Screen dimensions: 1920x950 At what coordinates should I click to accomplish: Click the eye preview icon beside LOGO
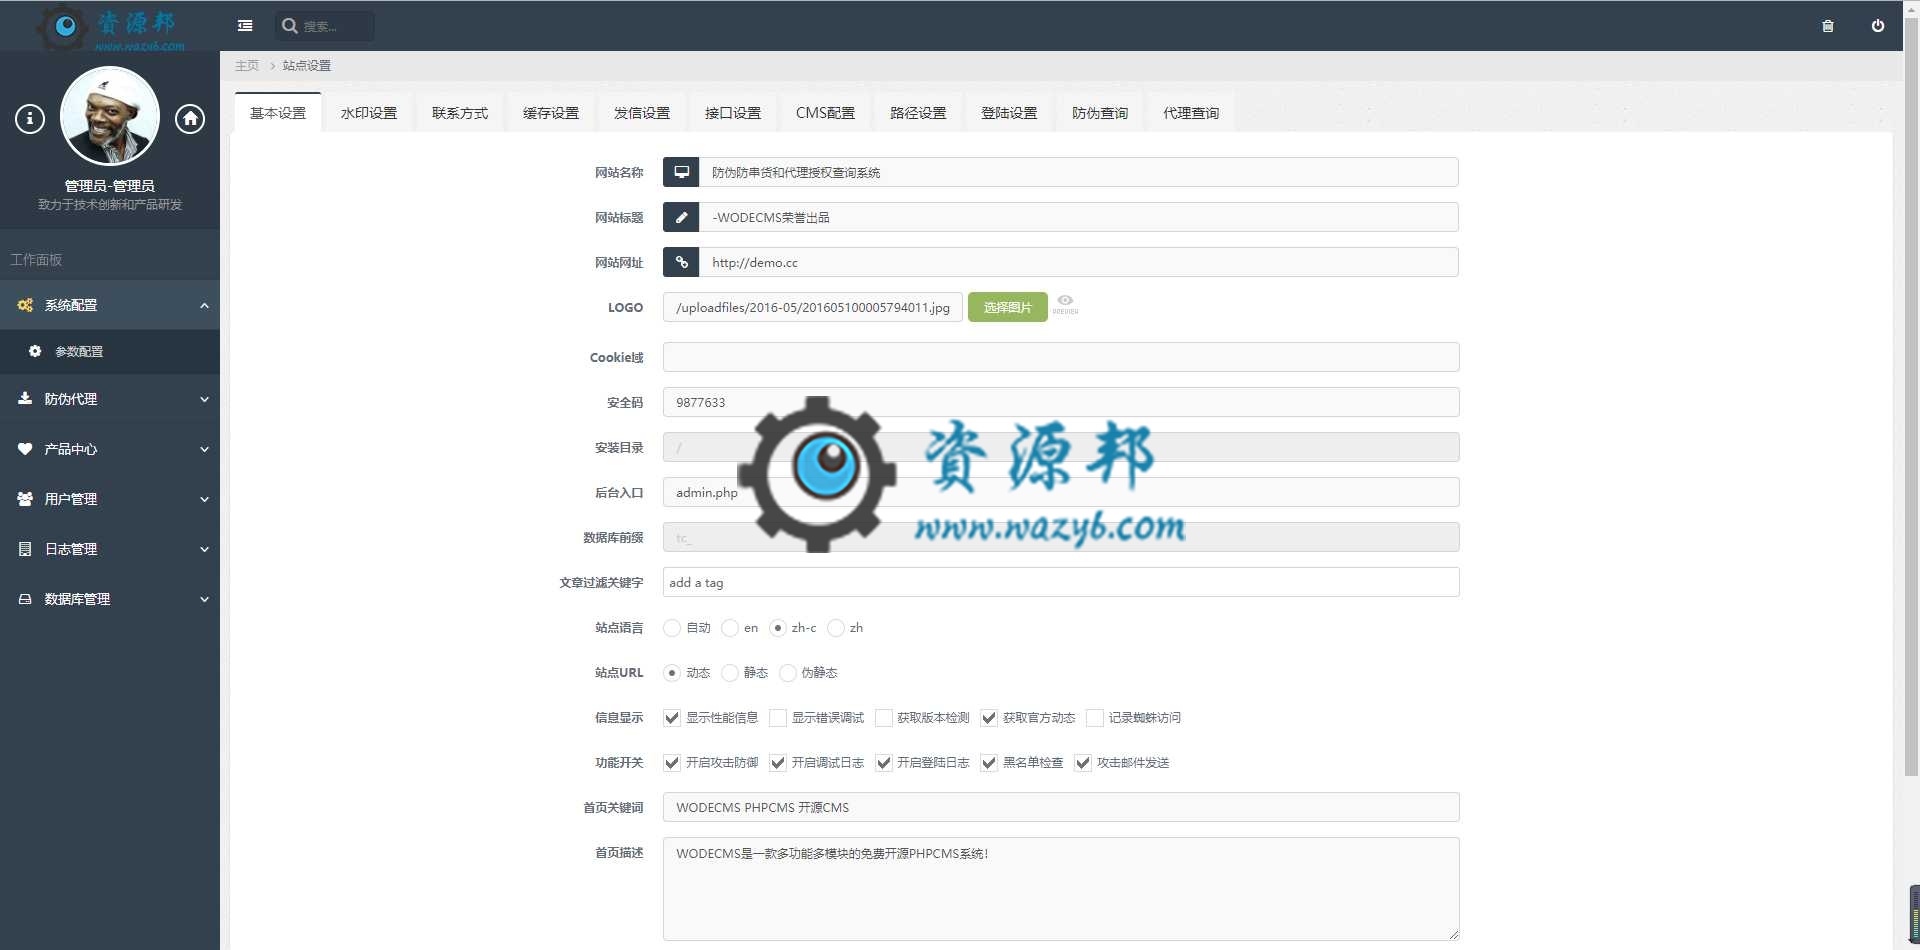(1065, 303)
